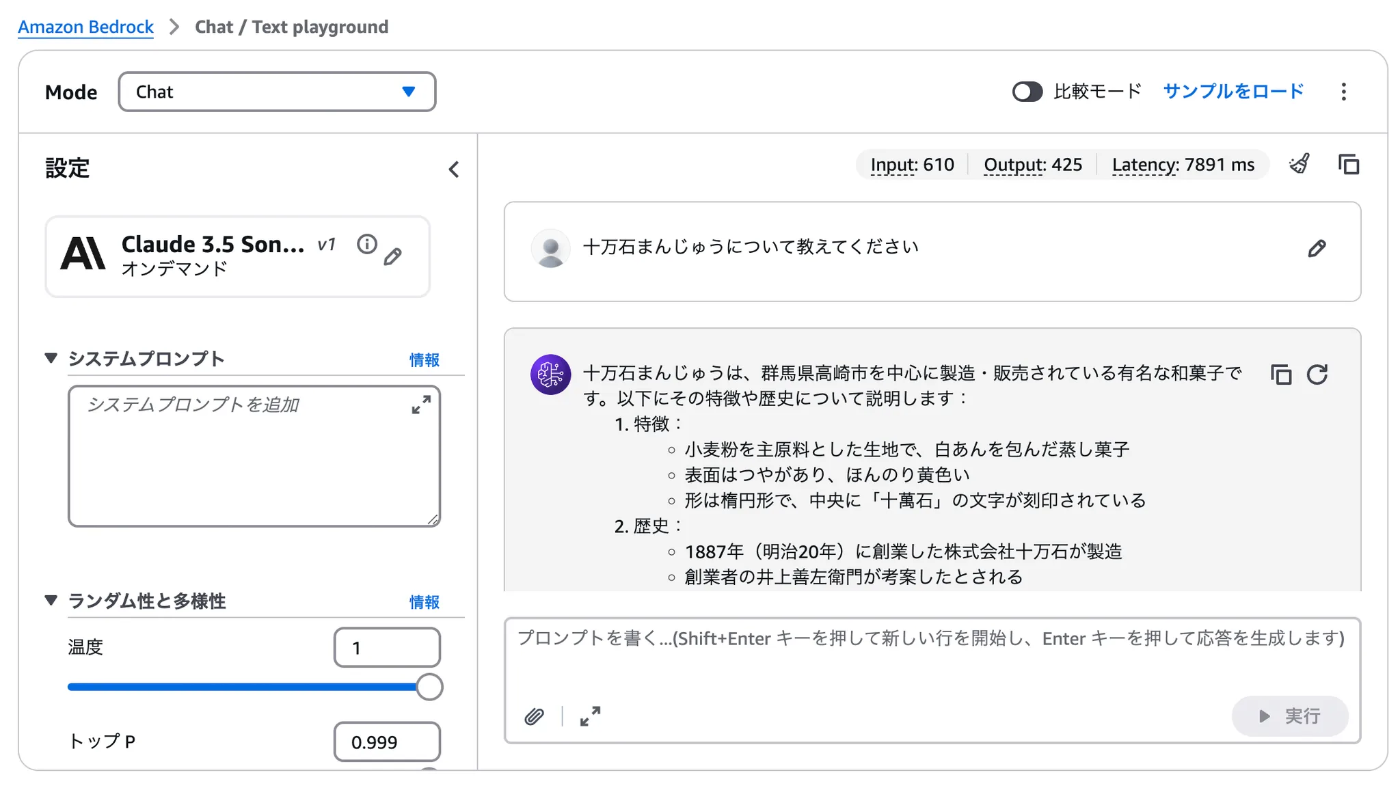The width and height of the screenshot is (1400, 790).
Task: Click サンプルをロード link
Action: pyautogui.click(x=1233, y=91)
